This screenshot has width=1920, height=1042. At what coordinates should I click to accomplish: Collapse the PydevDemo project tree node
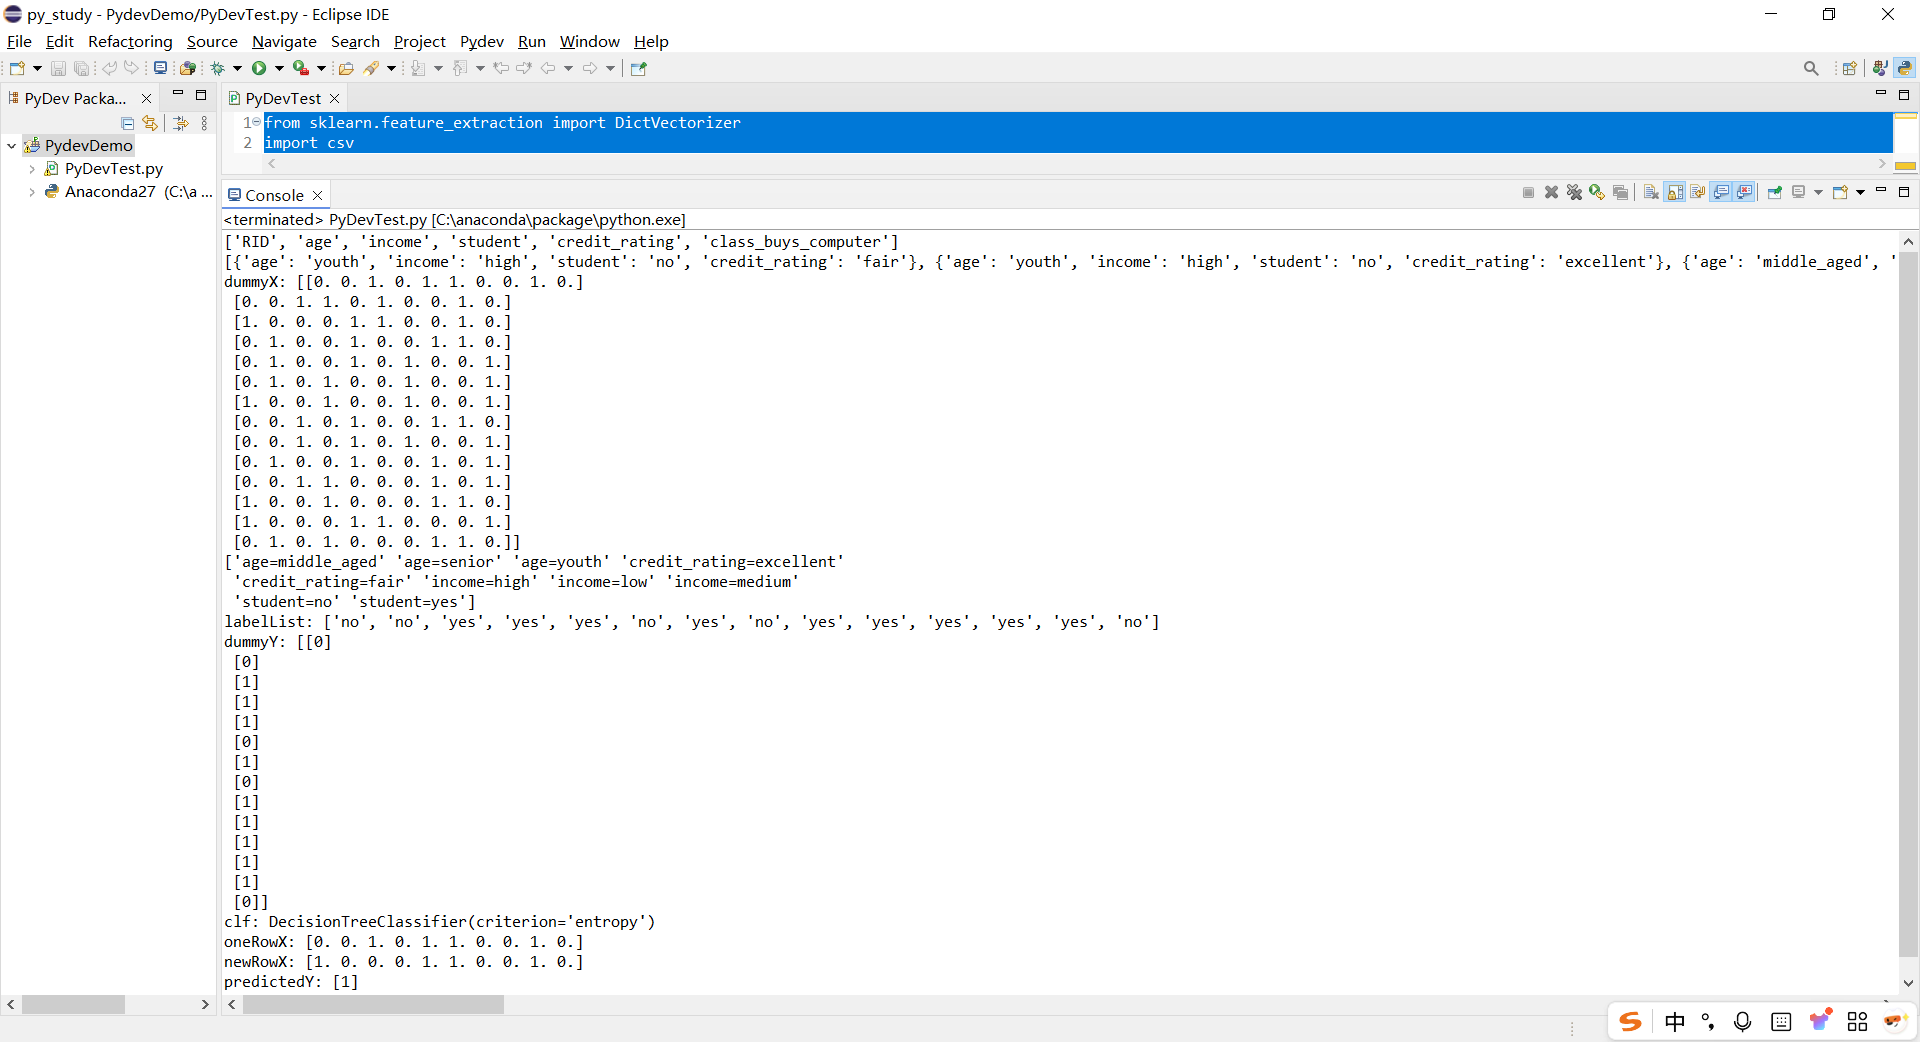coord(11,146)
